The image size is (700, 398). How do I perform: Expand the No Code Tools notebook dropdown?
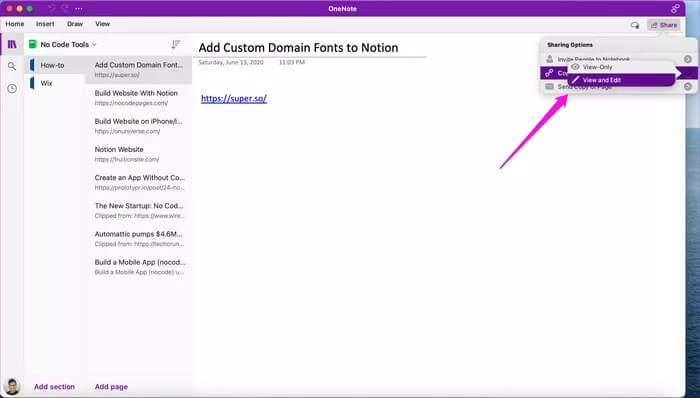click(94, 45)
